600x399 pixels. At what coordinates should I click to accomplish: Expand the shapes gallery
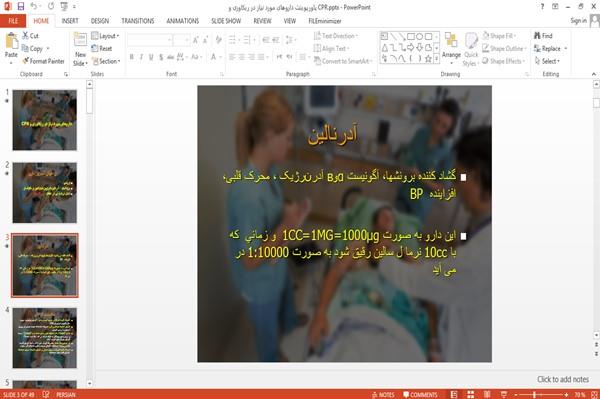coord(436,59)
